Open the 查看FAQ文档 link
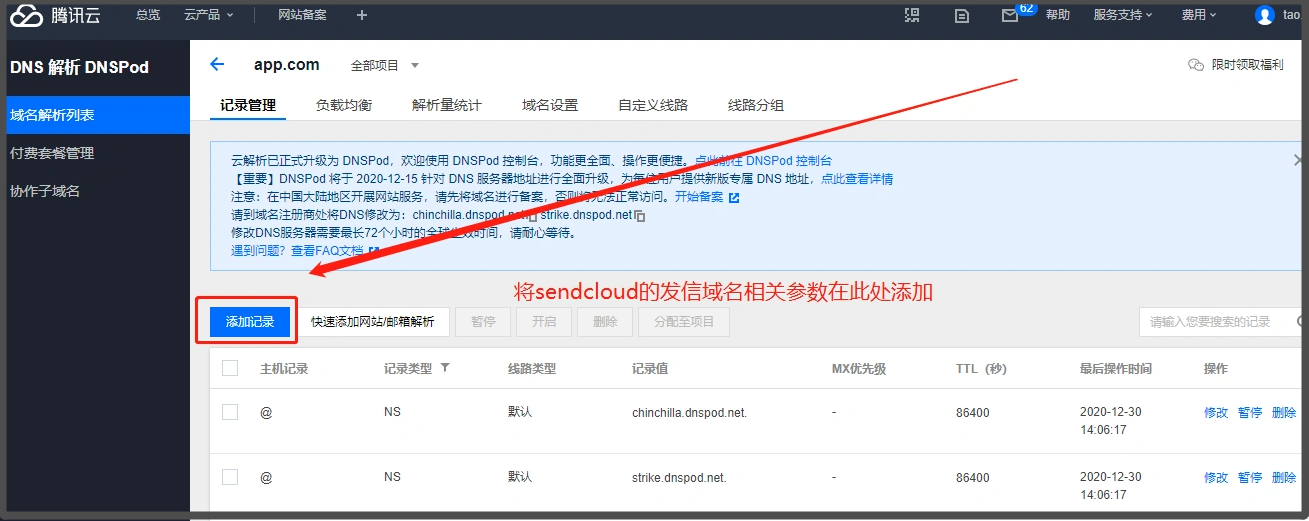The height and width of the screenshot is (521, 1309). click(x=327, y=251)
